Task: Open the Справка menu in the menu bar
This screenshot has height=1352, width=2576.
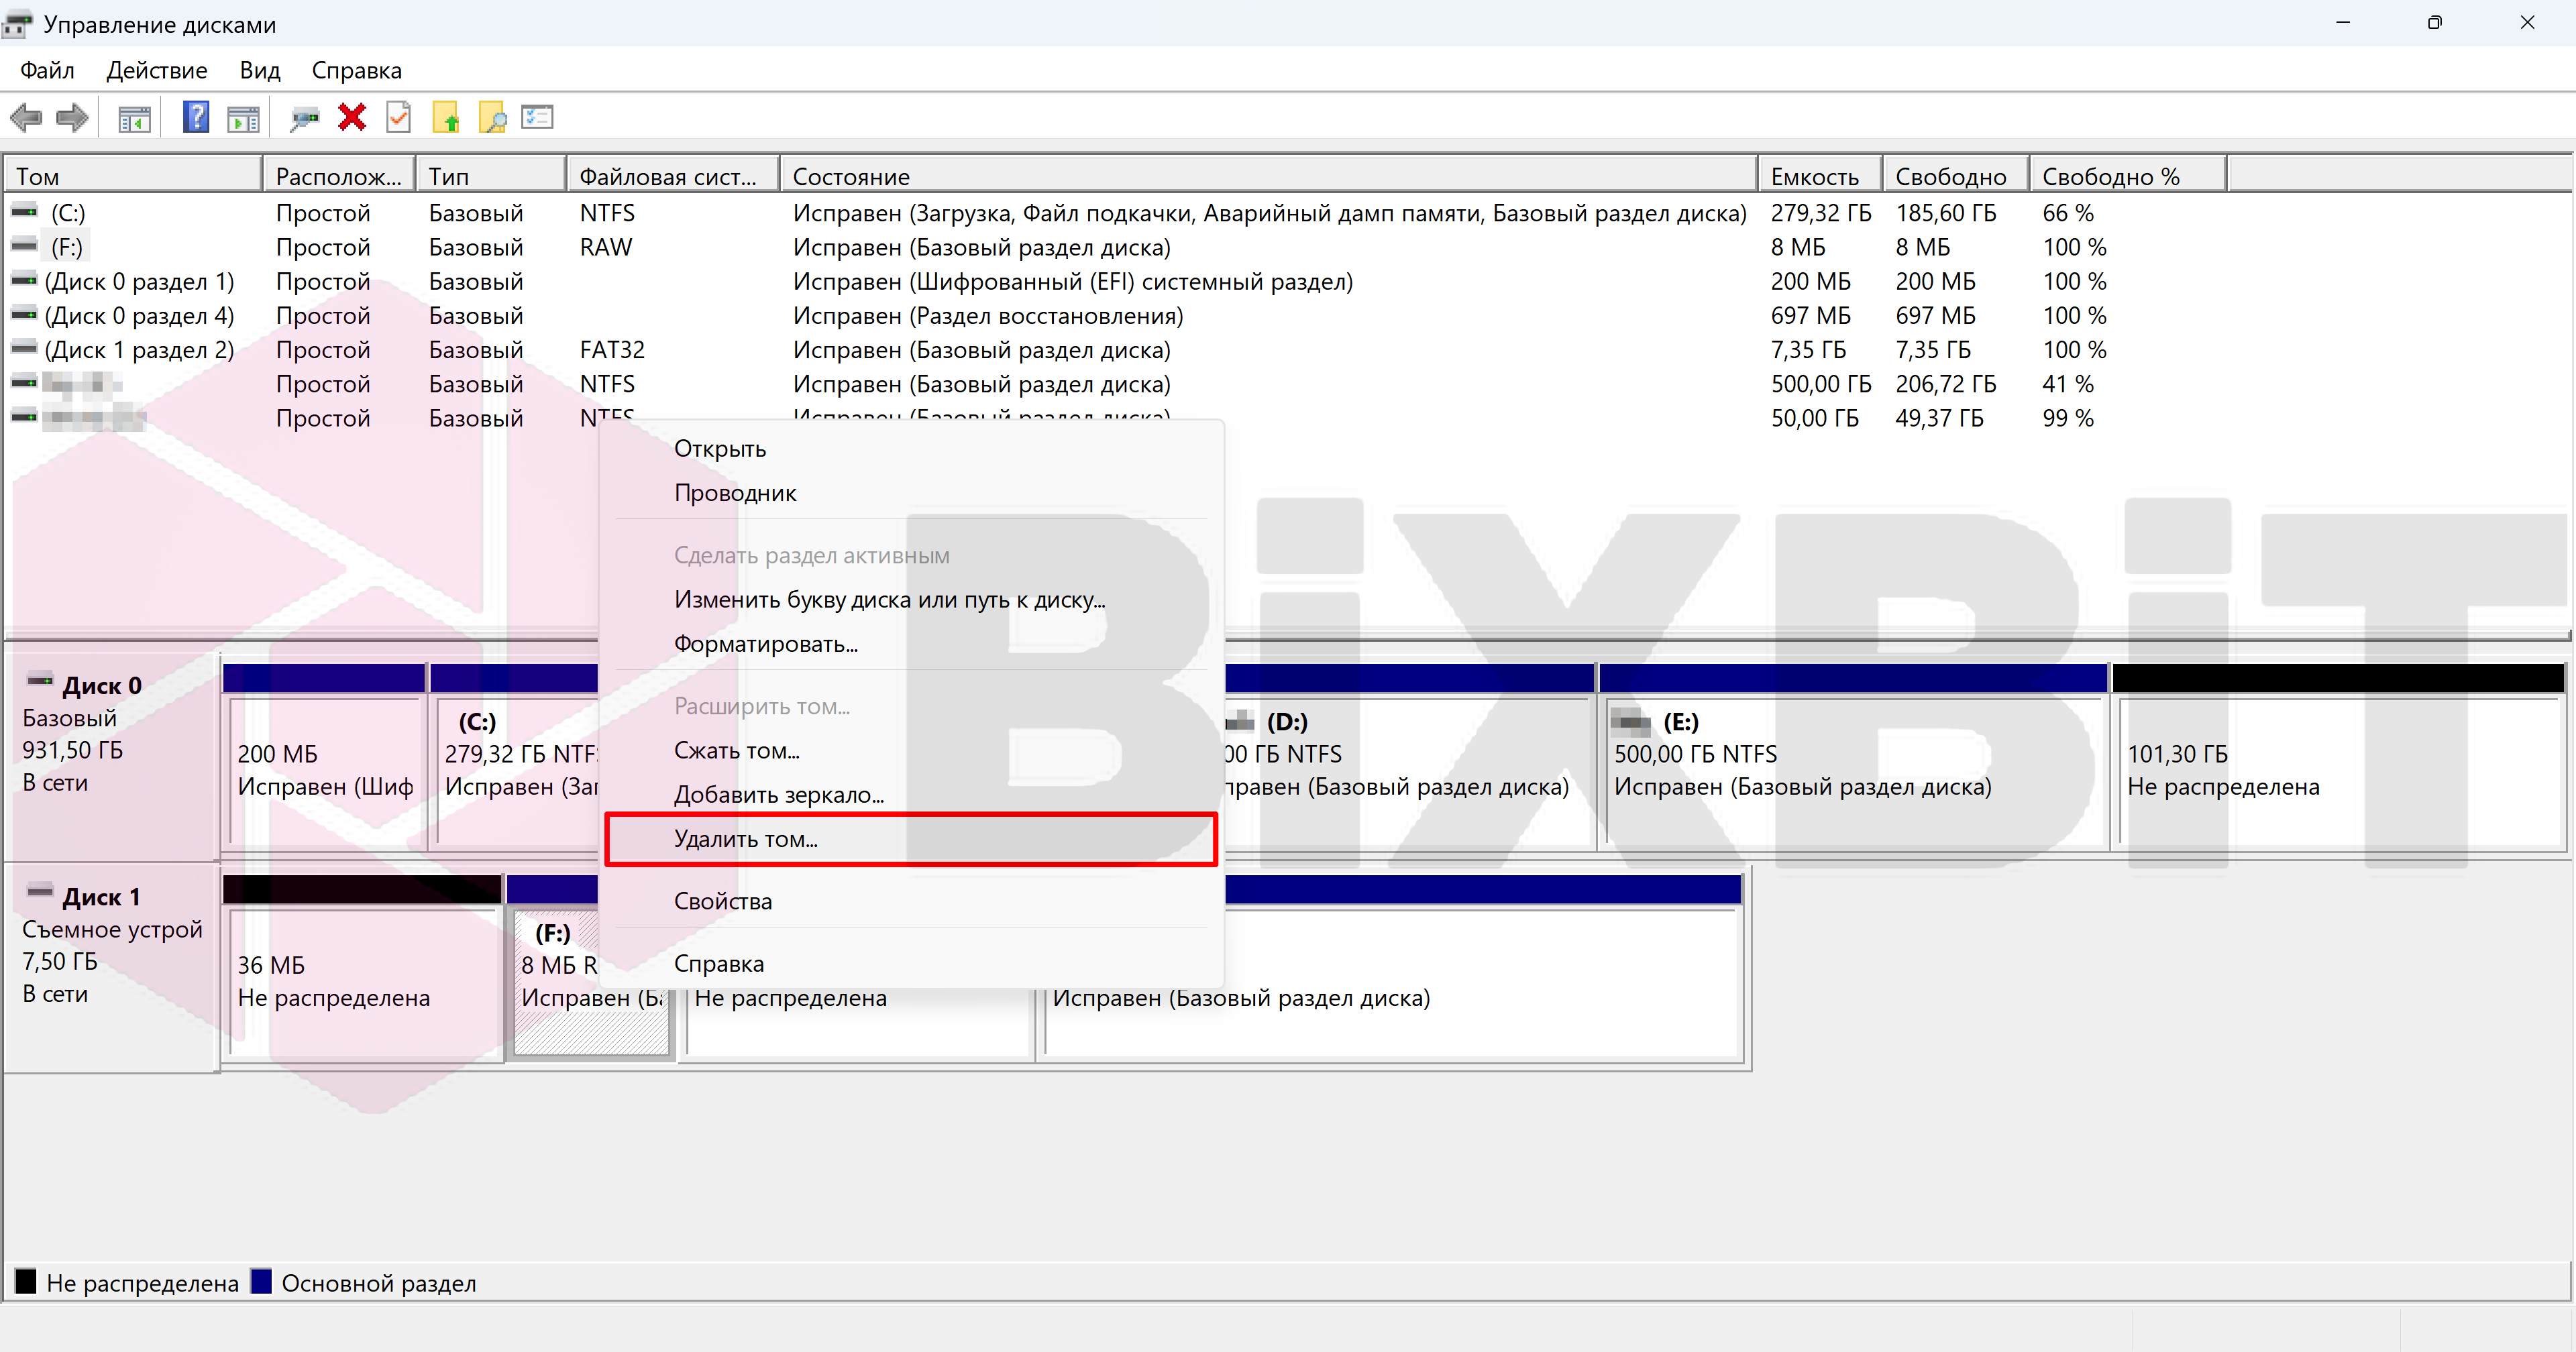Action: click(357, 70)
